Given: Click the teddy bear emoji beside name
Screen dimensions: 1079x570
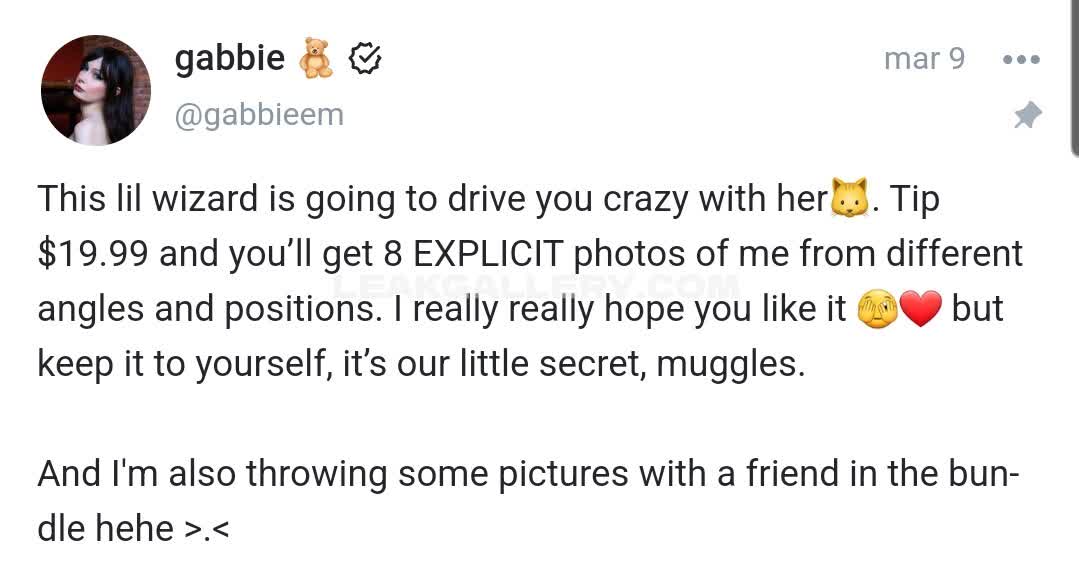Looking at the screenshot, I should pos(316,59).
